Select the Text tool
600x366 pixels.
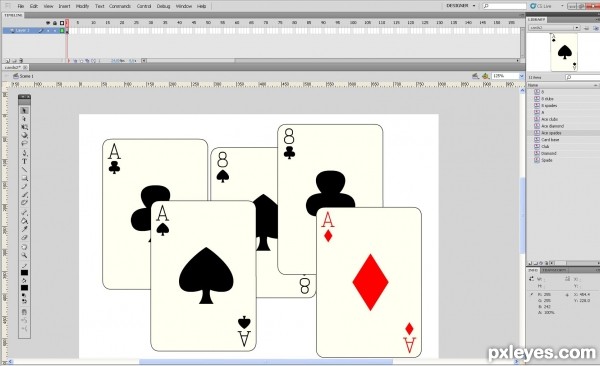(x=24, y=162)
